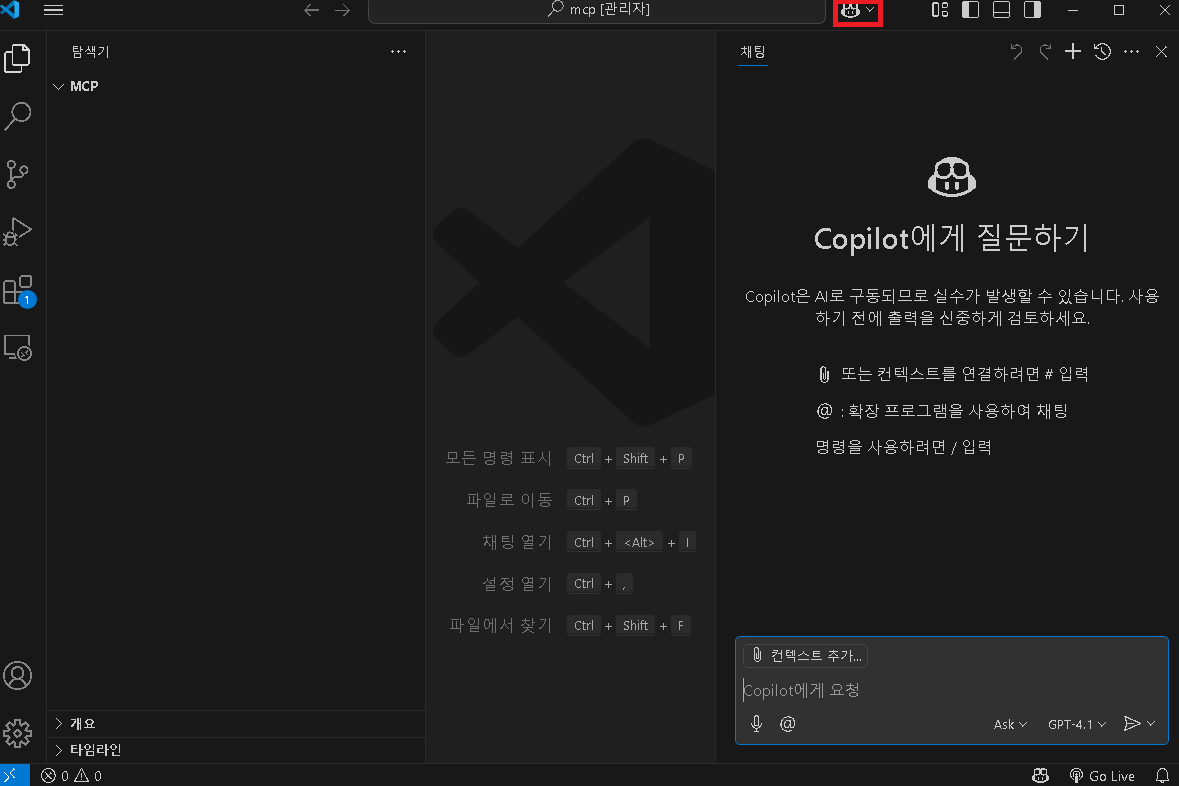This screenshot has height=786, width=1179.
Task: Select the 채팅 tab
Action: coord(753,52)
